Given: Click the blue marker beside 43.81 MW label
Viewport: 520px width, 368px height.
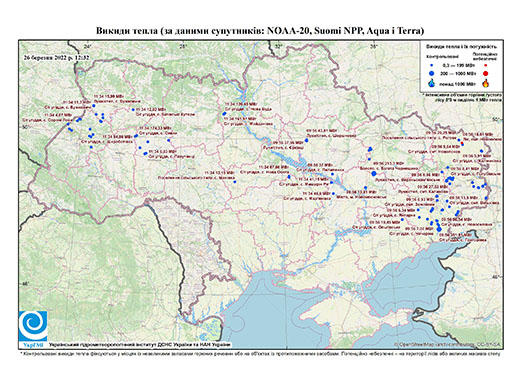Looking at the screenshot, I should (x=306, y=140).
